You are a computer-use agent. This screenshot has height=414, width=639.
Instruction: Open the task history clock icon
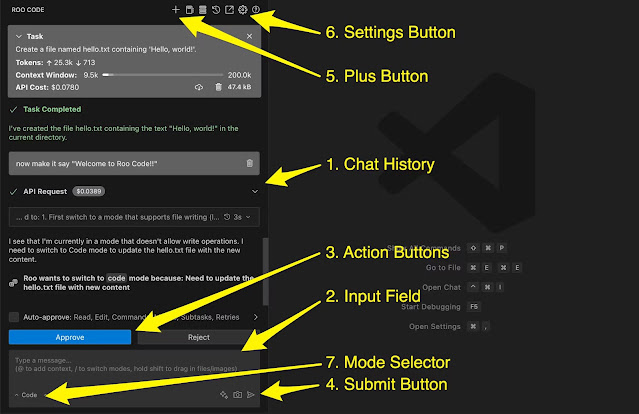216,9
